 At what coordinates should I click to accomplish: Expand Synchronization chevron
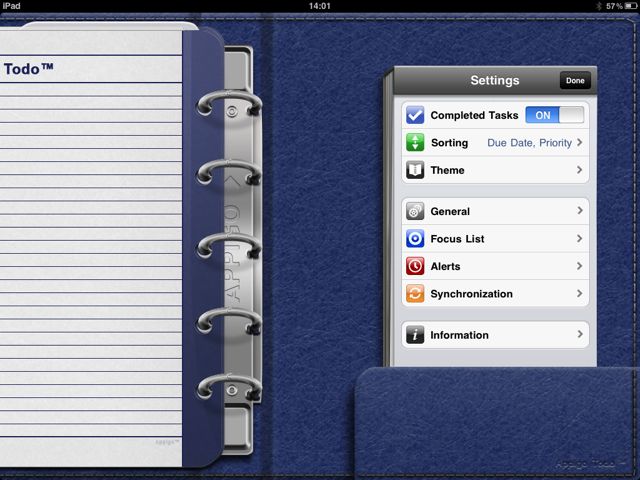click(x=580, y=293)
